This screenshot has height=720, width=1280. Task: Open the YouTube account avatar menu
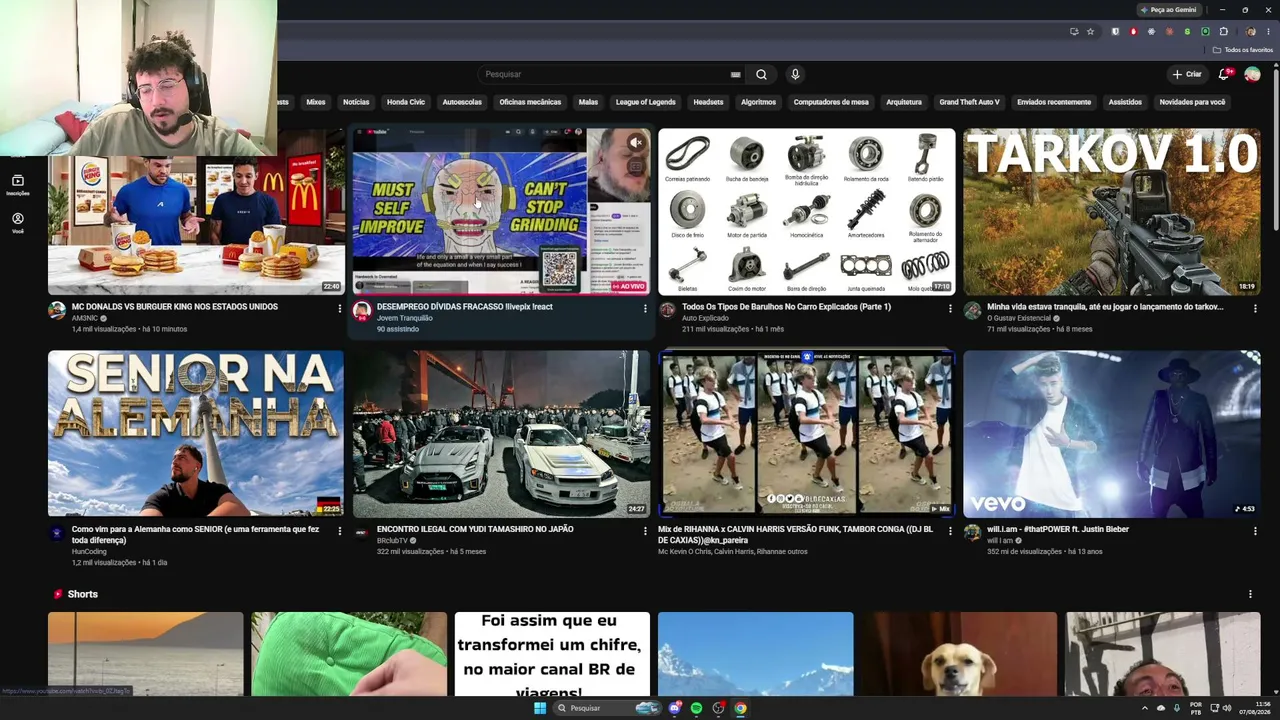1252,74
